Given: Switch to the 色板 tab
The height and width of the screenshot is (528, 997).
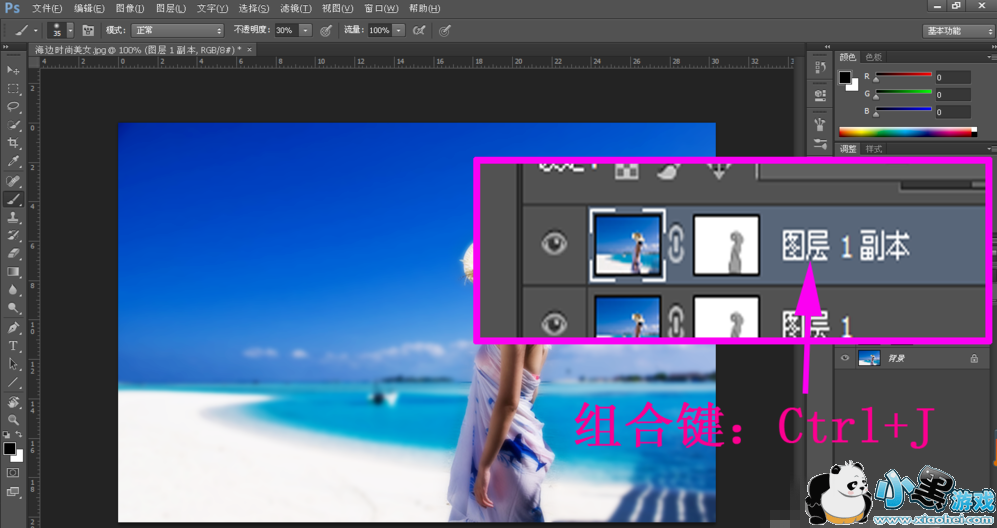Looking at the screenshot, I should tap(874, 57).
